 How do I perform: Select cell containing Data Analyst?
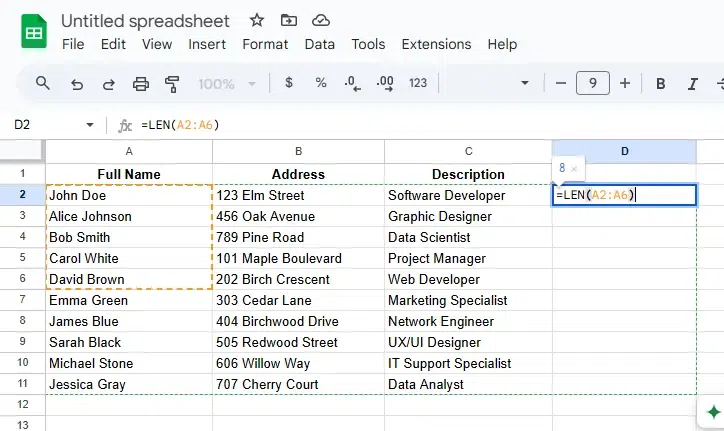[468, 384]
